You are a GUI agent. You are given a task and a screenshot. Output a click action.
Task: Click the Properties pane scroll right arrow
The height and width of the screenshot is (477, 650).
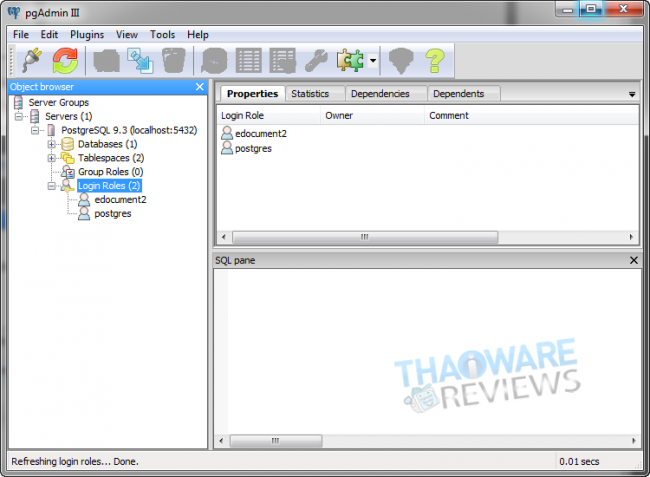pyautogui.click(x=631, y=237)
